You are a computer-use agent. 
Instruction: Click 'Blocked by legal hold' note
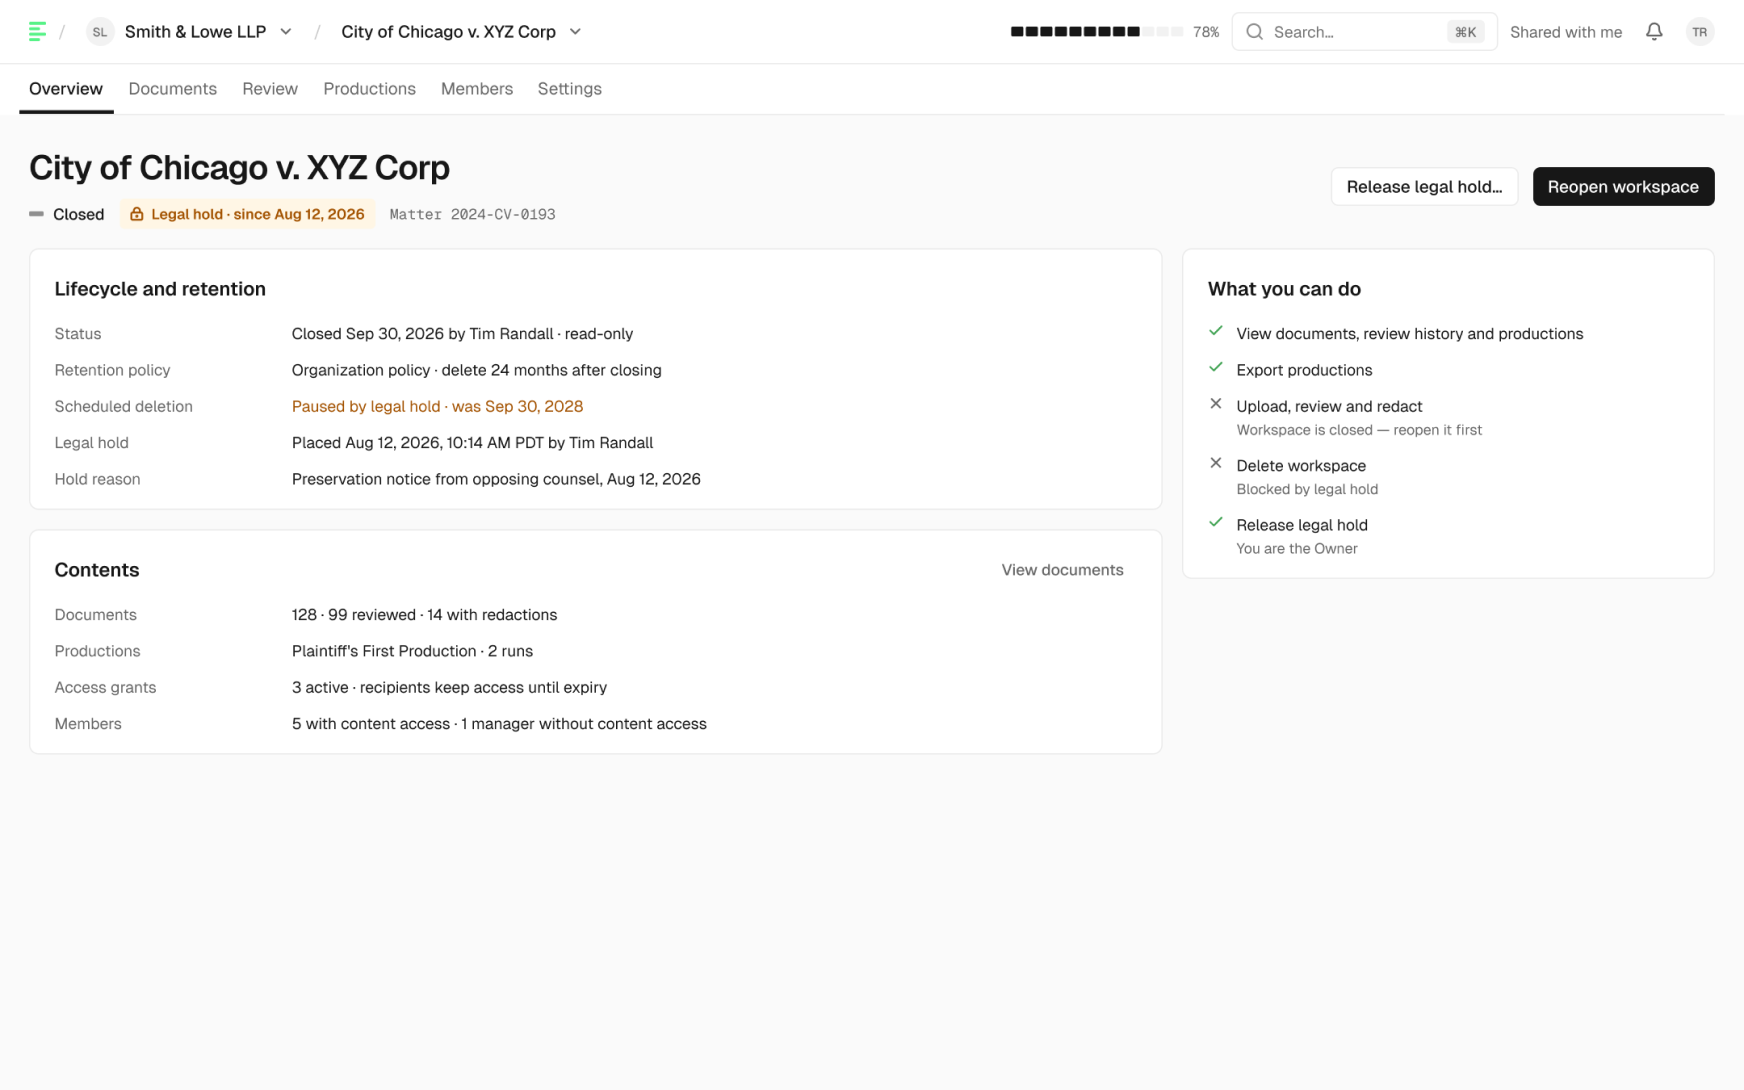point(1307,489)
